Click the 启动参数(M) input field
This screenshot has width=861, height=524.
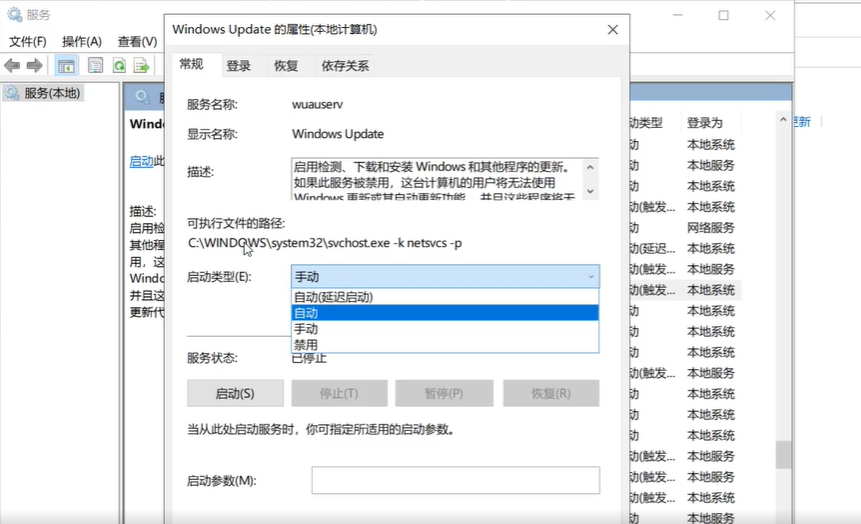click(455, 480)
